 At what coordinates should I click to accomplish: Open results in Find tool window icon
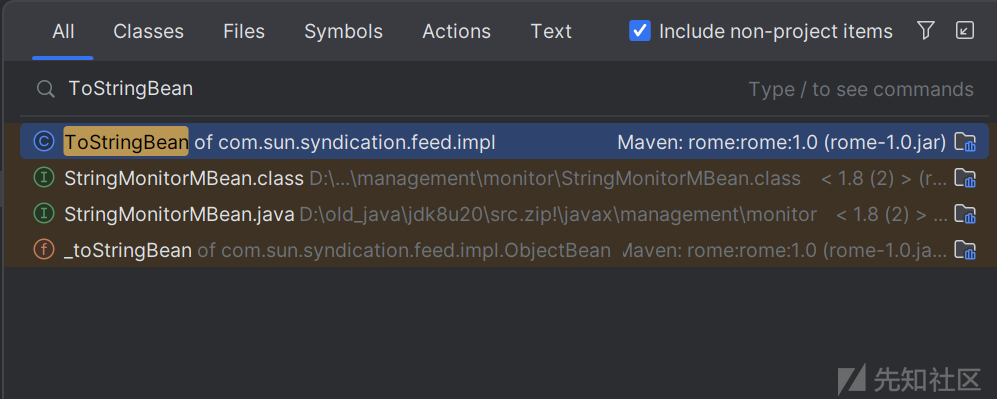pyautogui.click(x=965, y=30)
